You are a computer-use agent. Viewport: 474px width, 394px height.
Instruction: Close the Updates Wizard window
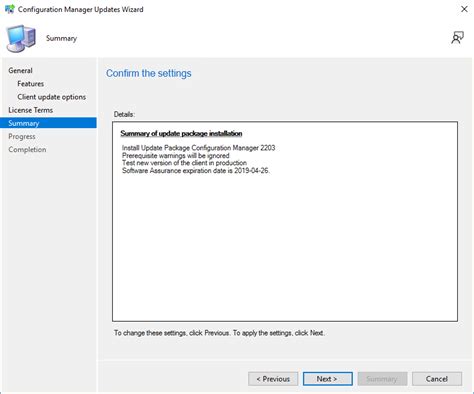click(464, 9)
